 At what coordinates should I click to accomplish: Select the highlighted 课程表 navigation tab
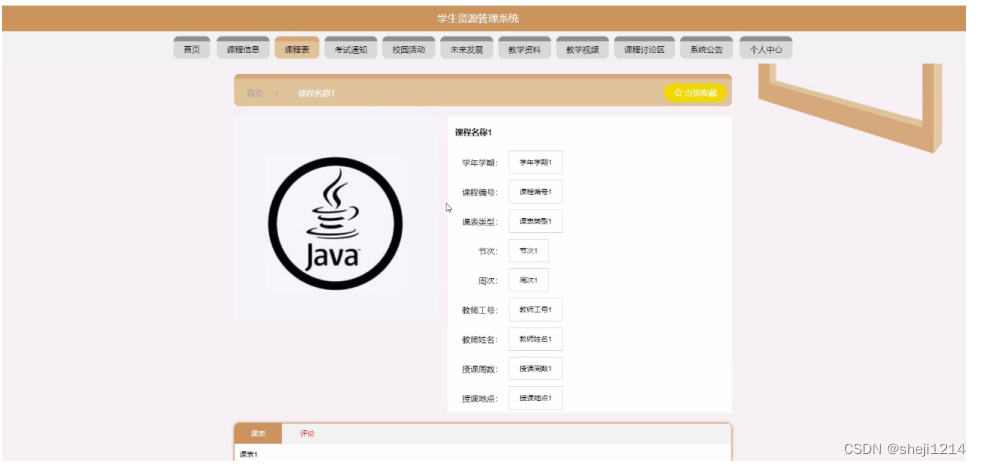tap(297, 49)
